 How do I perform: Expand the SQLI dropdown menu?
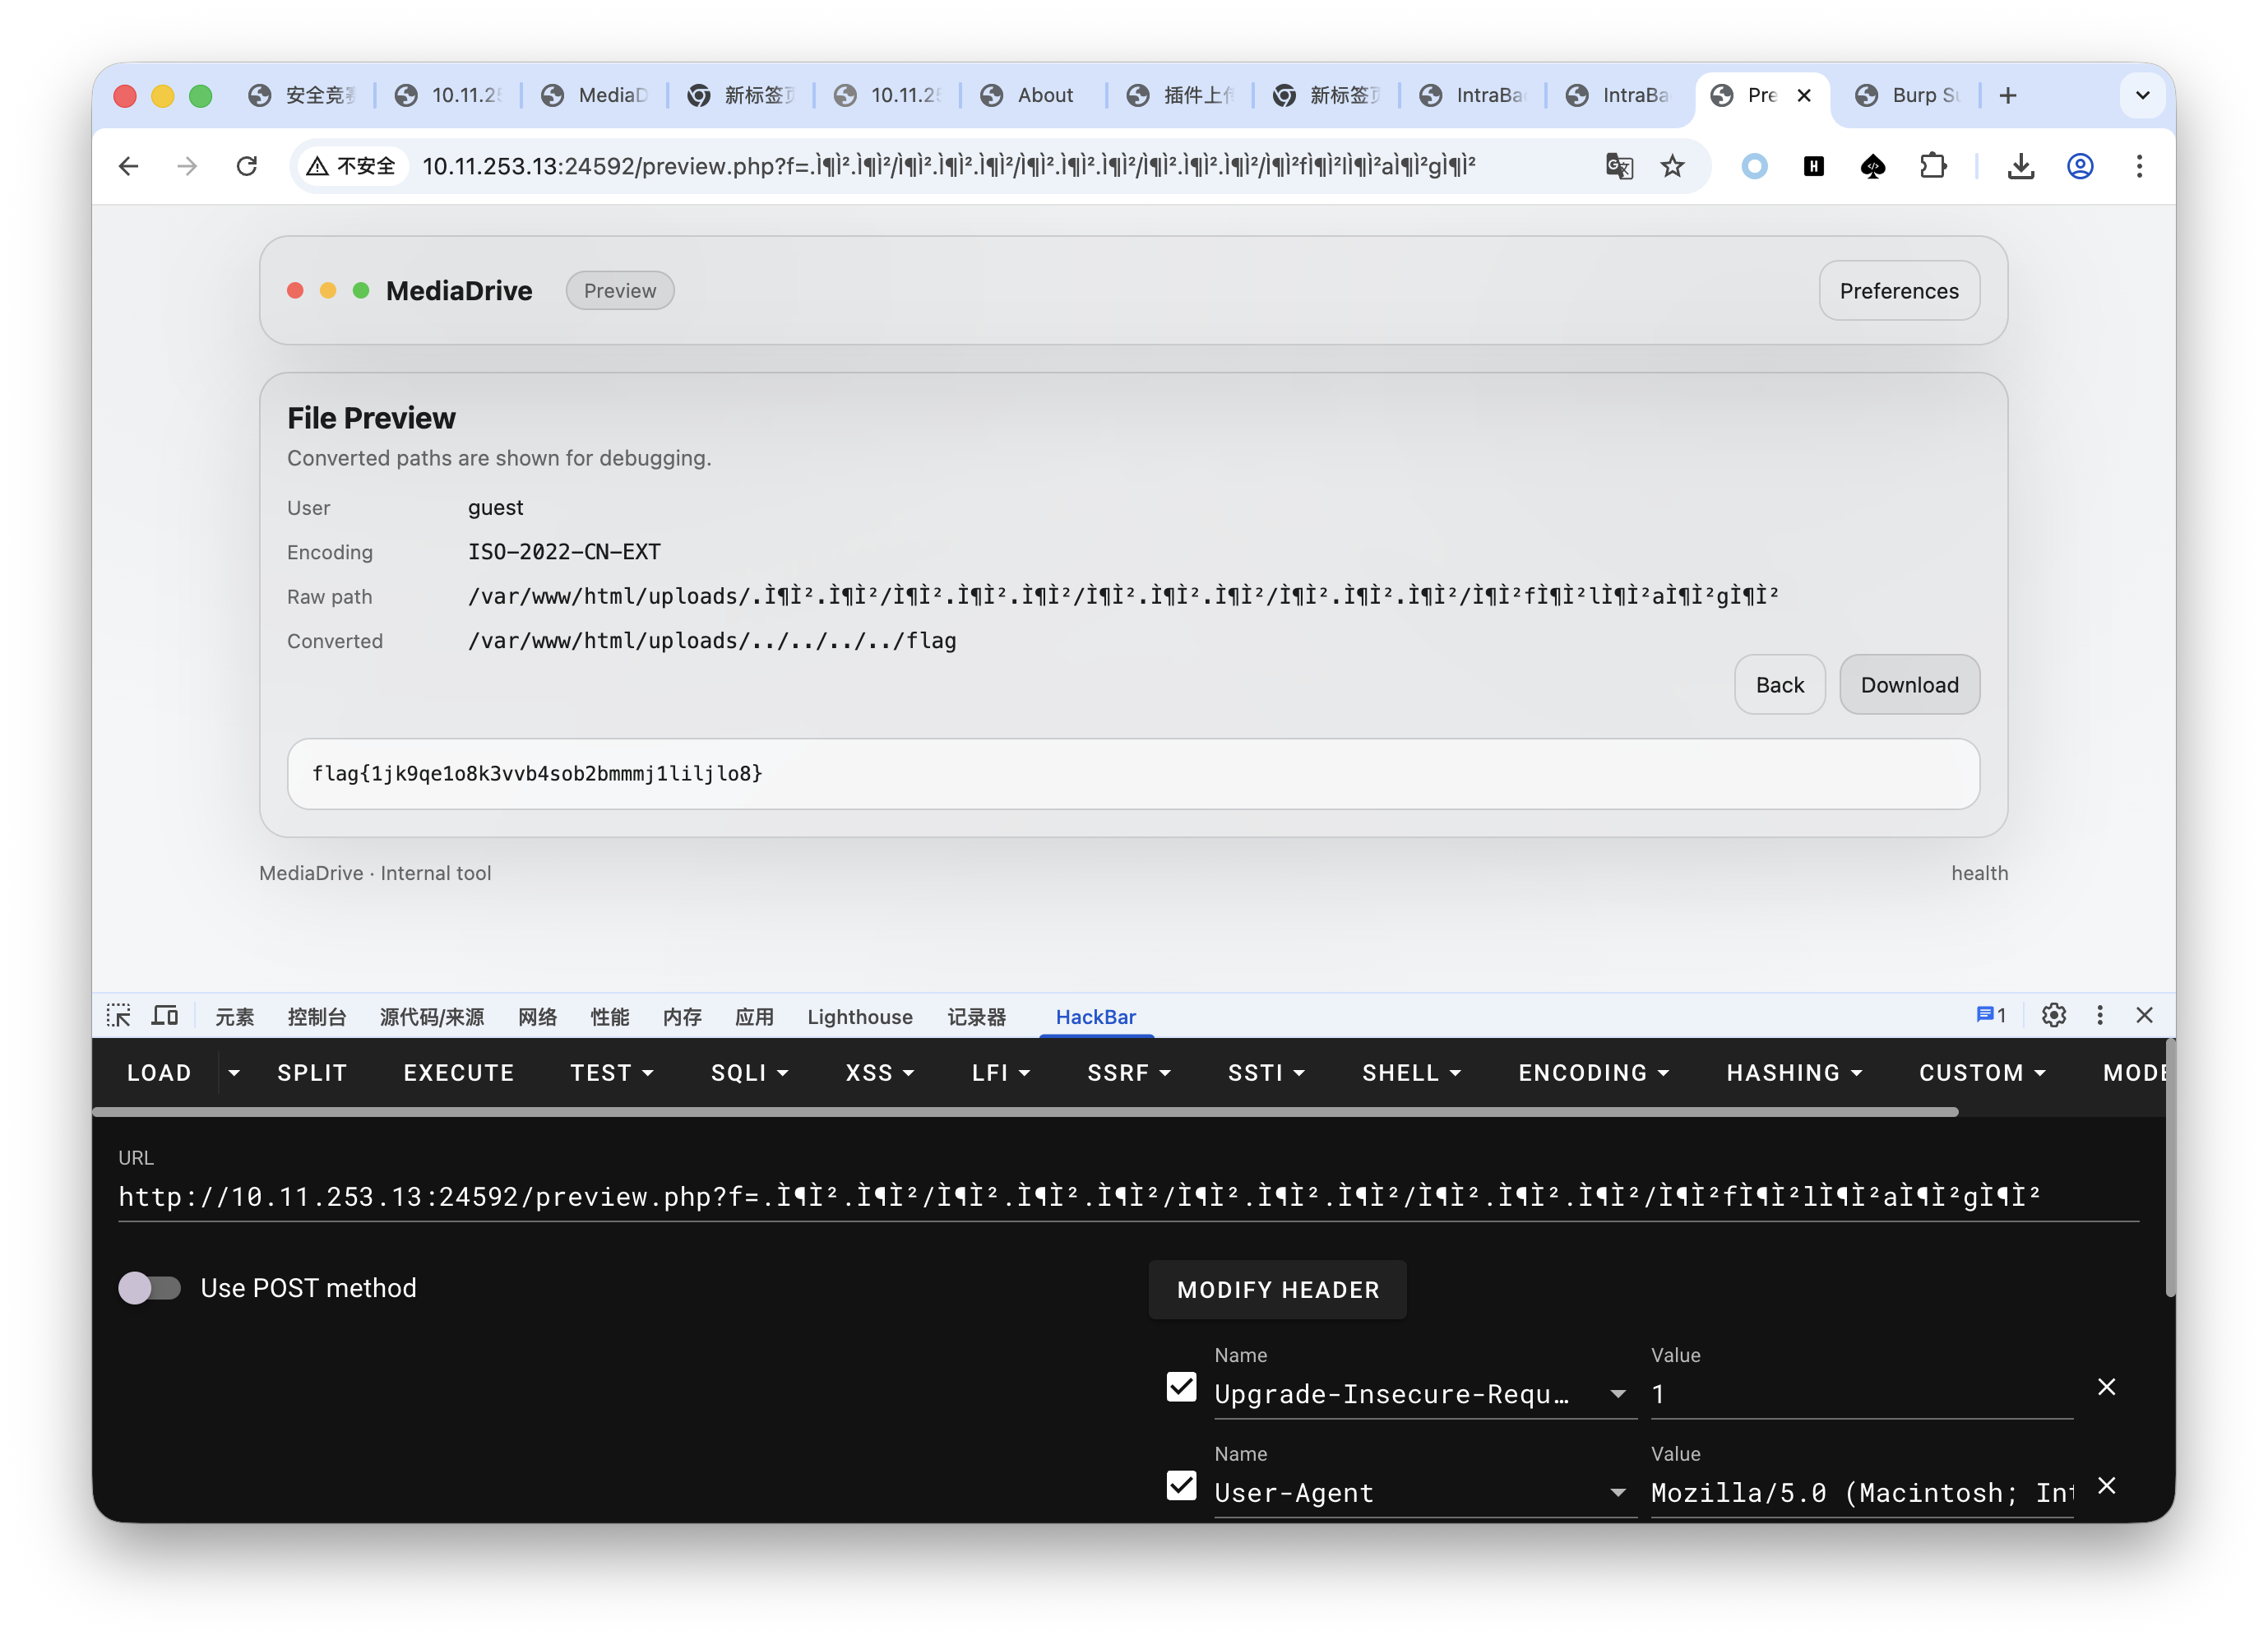coord(749,1073)
